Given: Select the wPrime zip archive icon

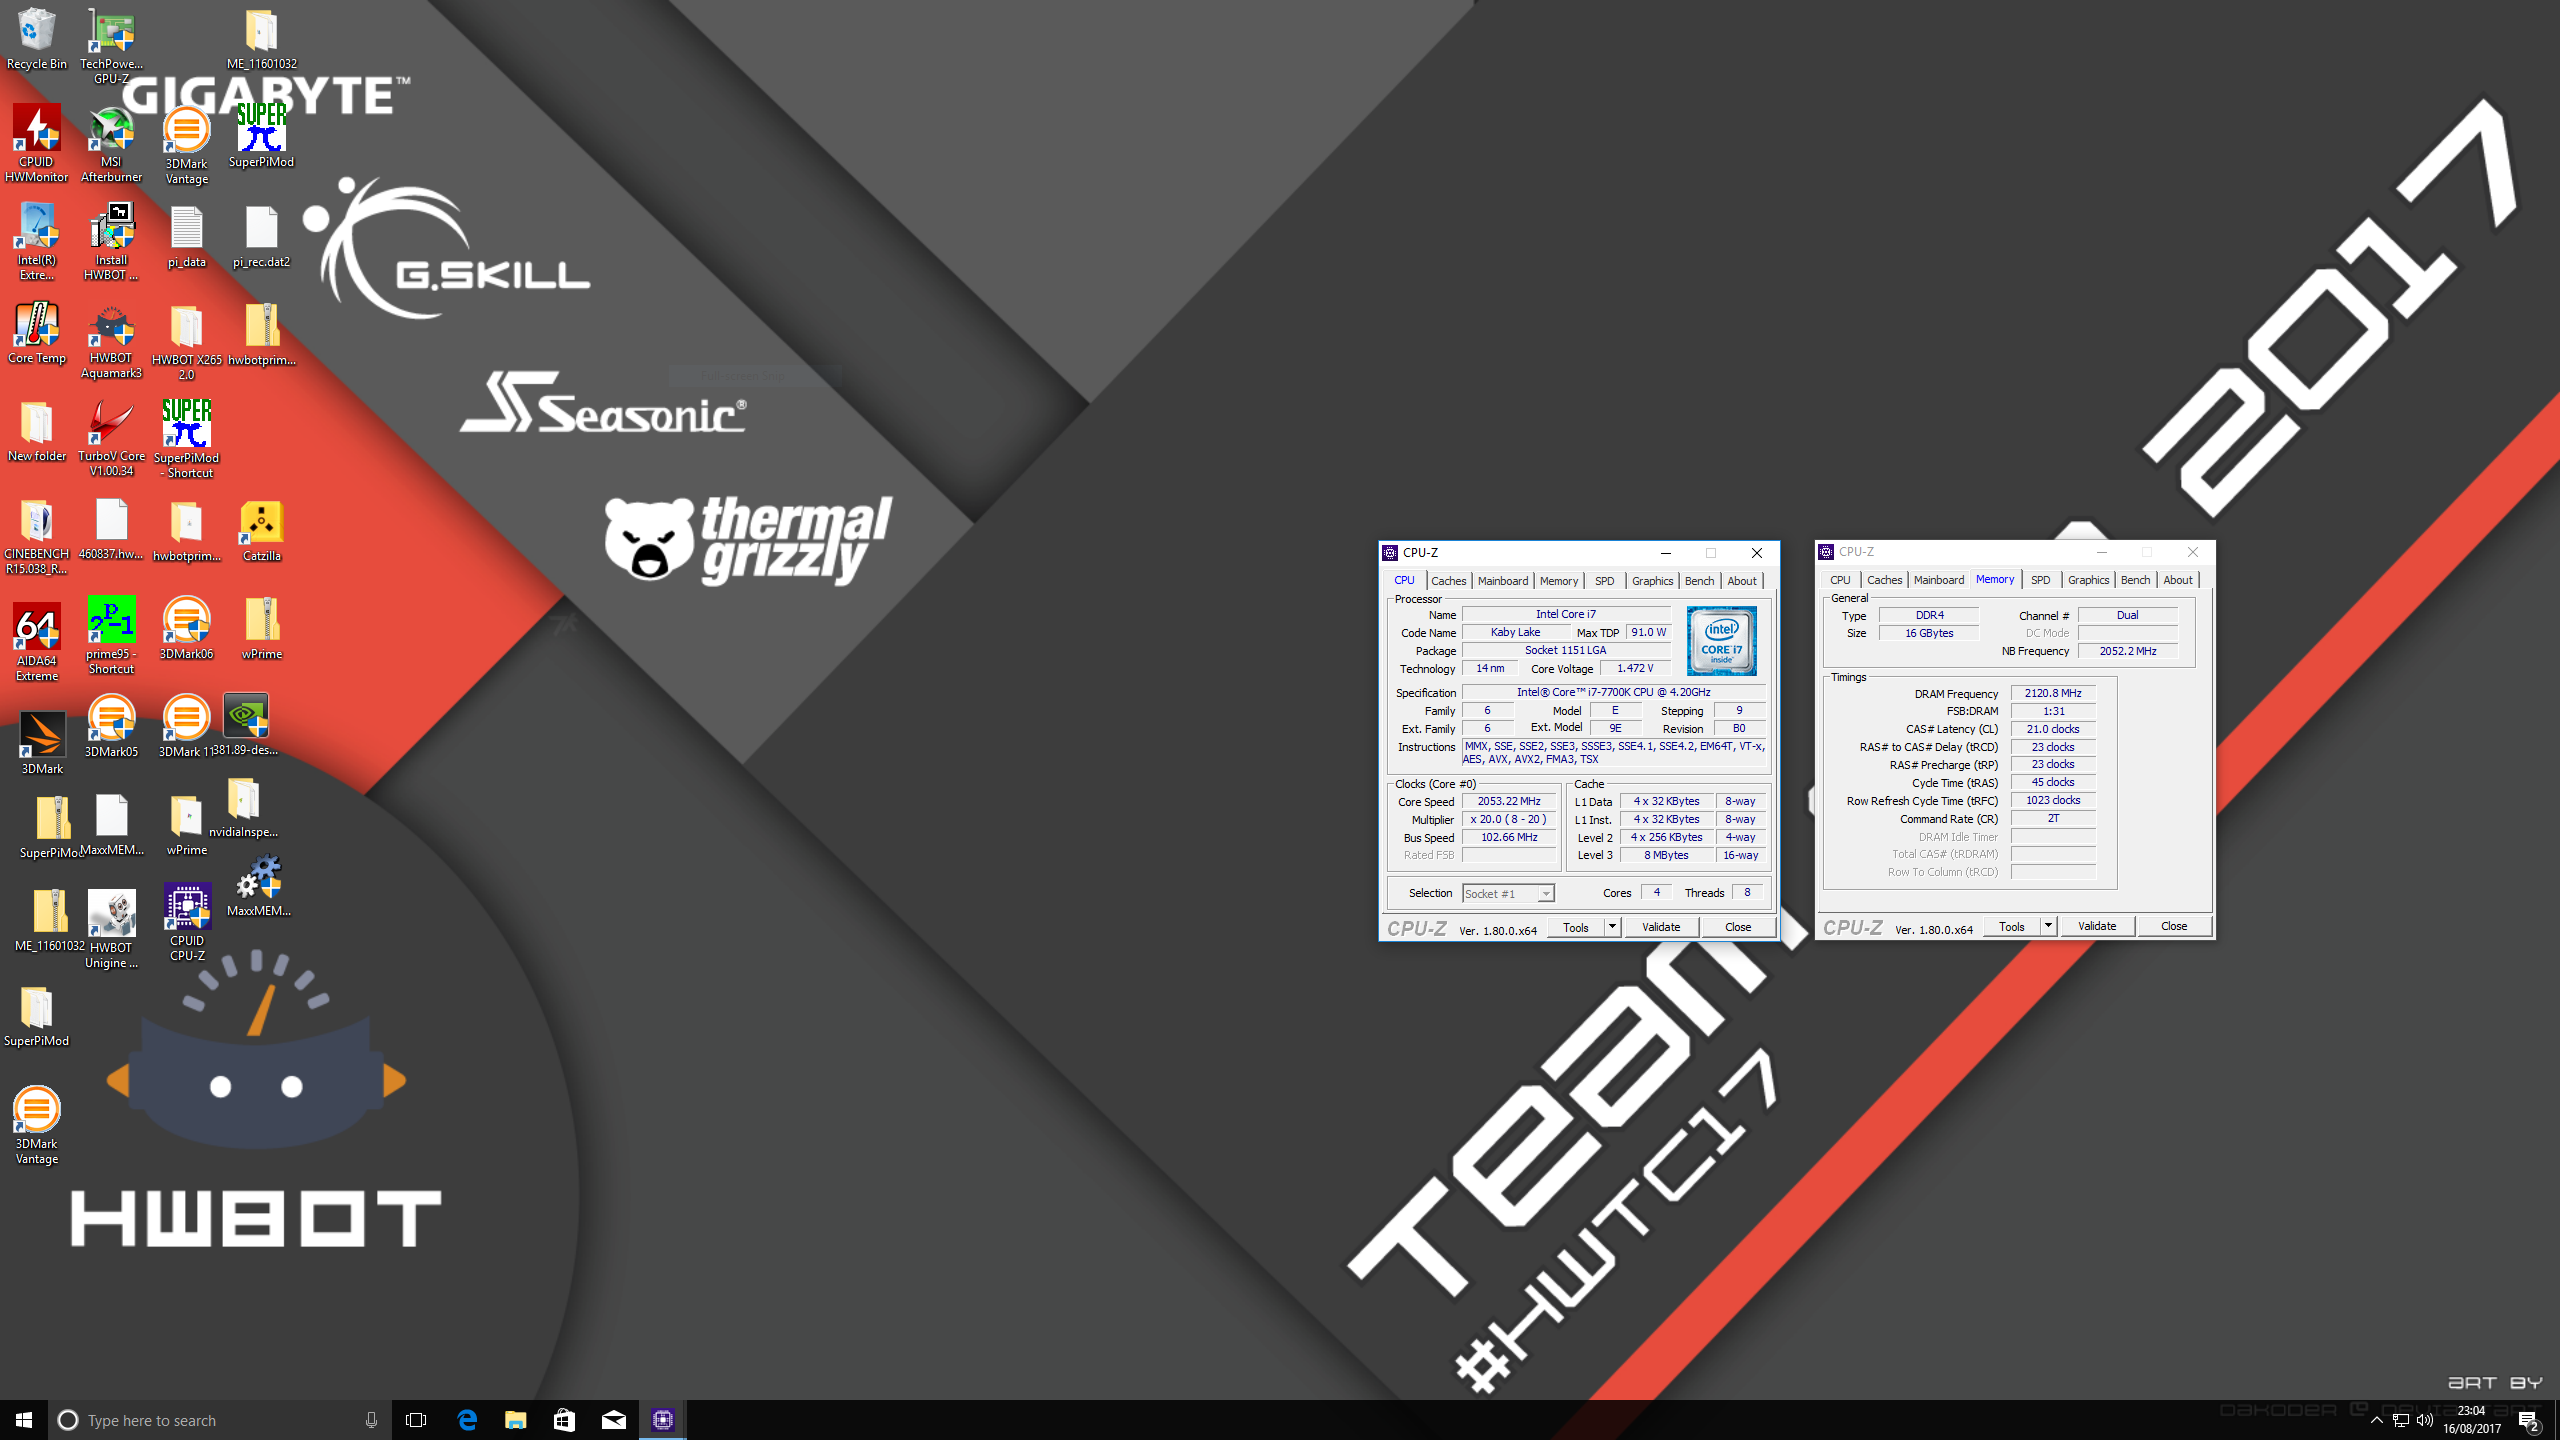Looking at the screenshot, I should (261, 629).
